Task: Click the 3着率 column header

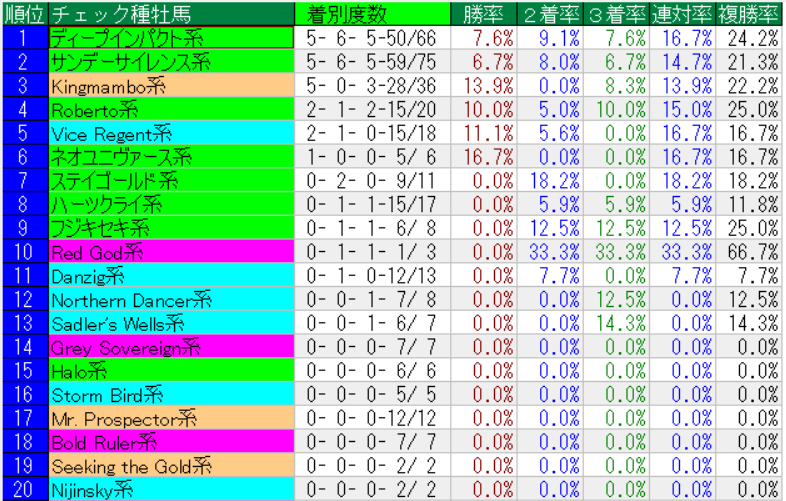Action: [617, 14]
